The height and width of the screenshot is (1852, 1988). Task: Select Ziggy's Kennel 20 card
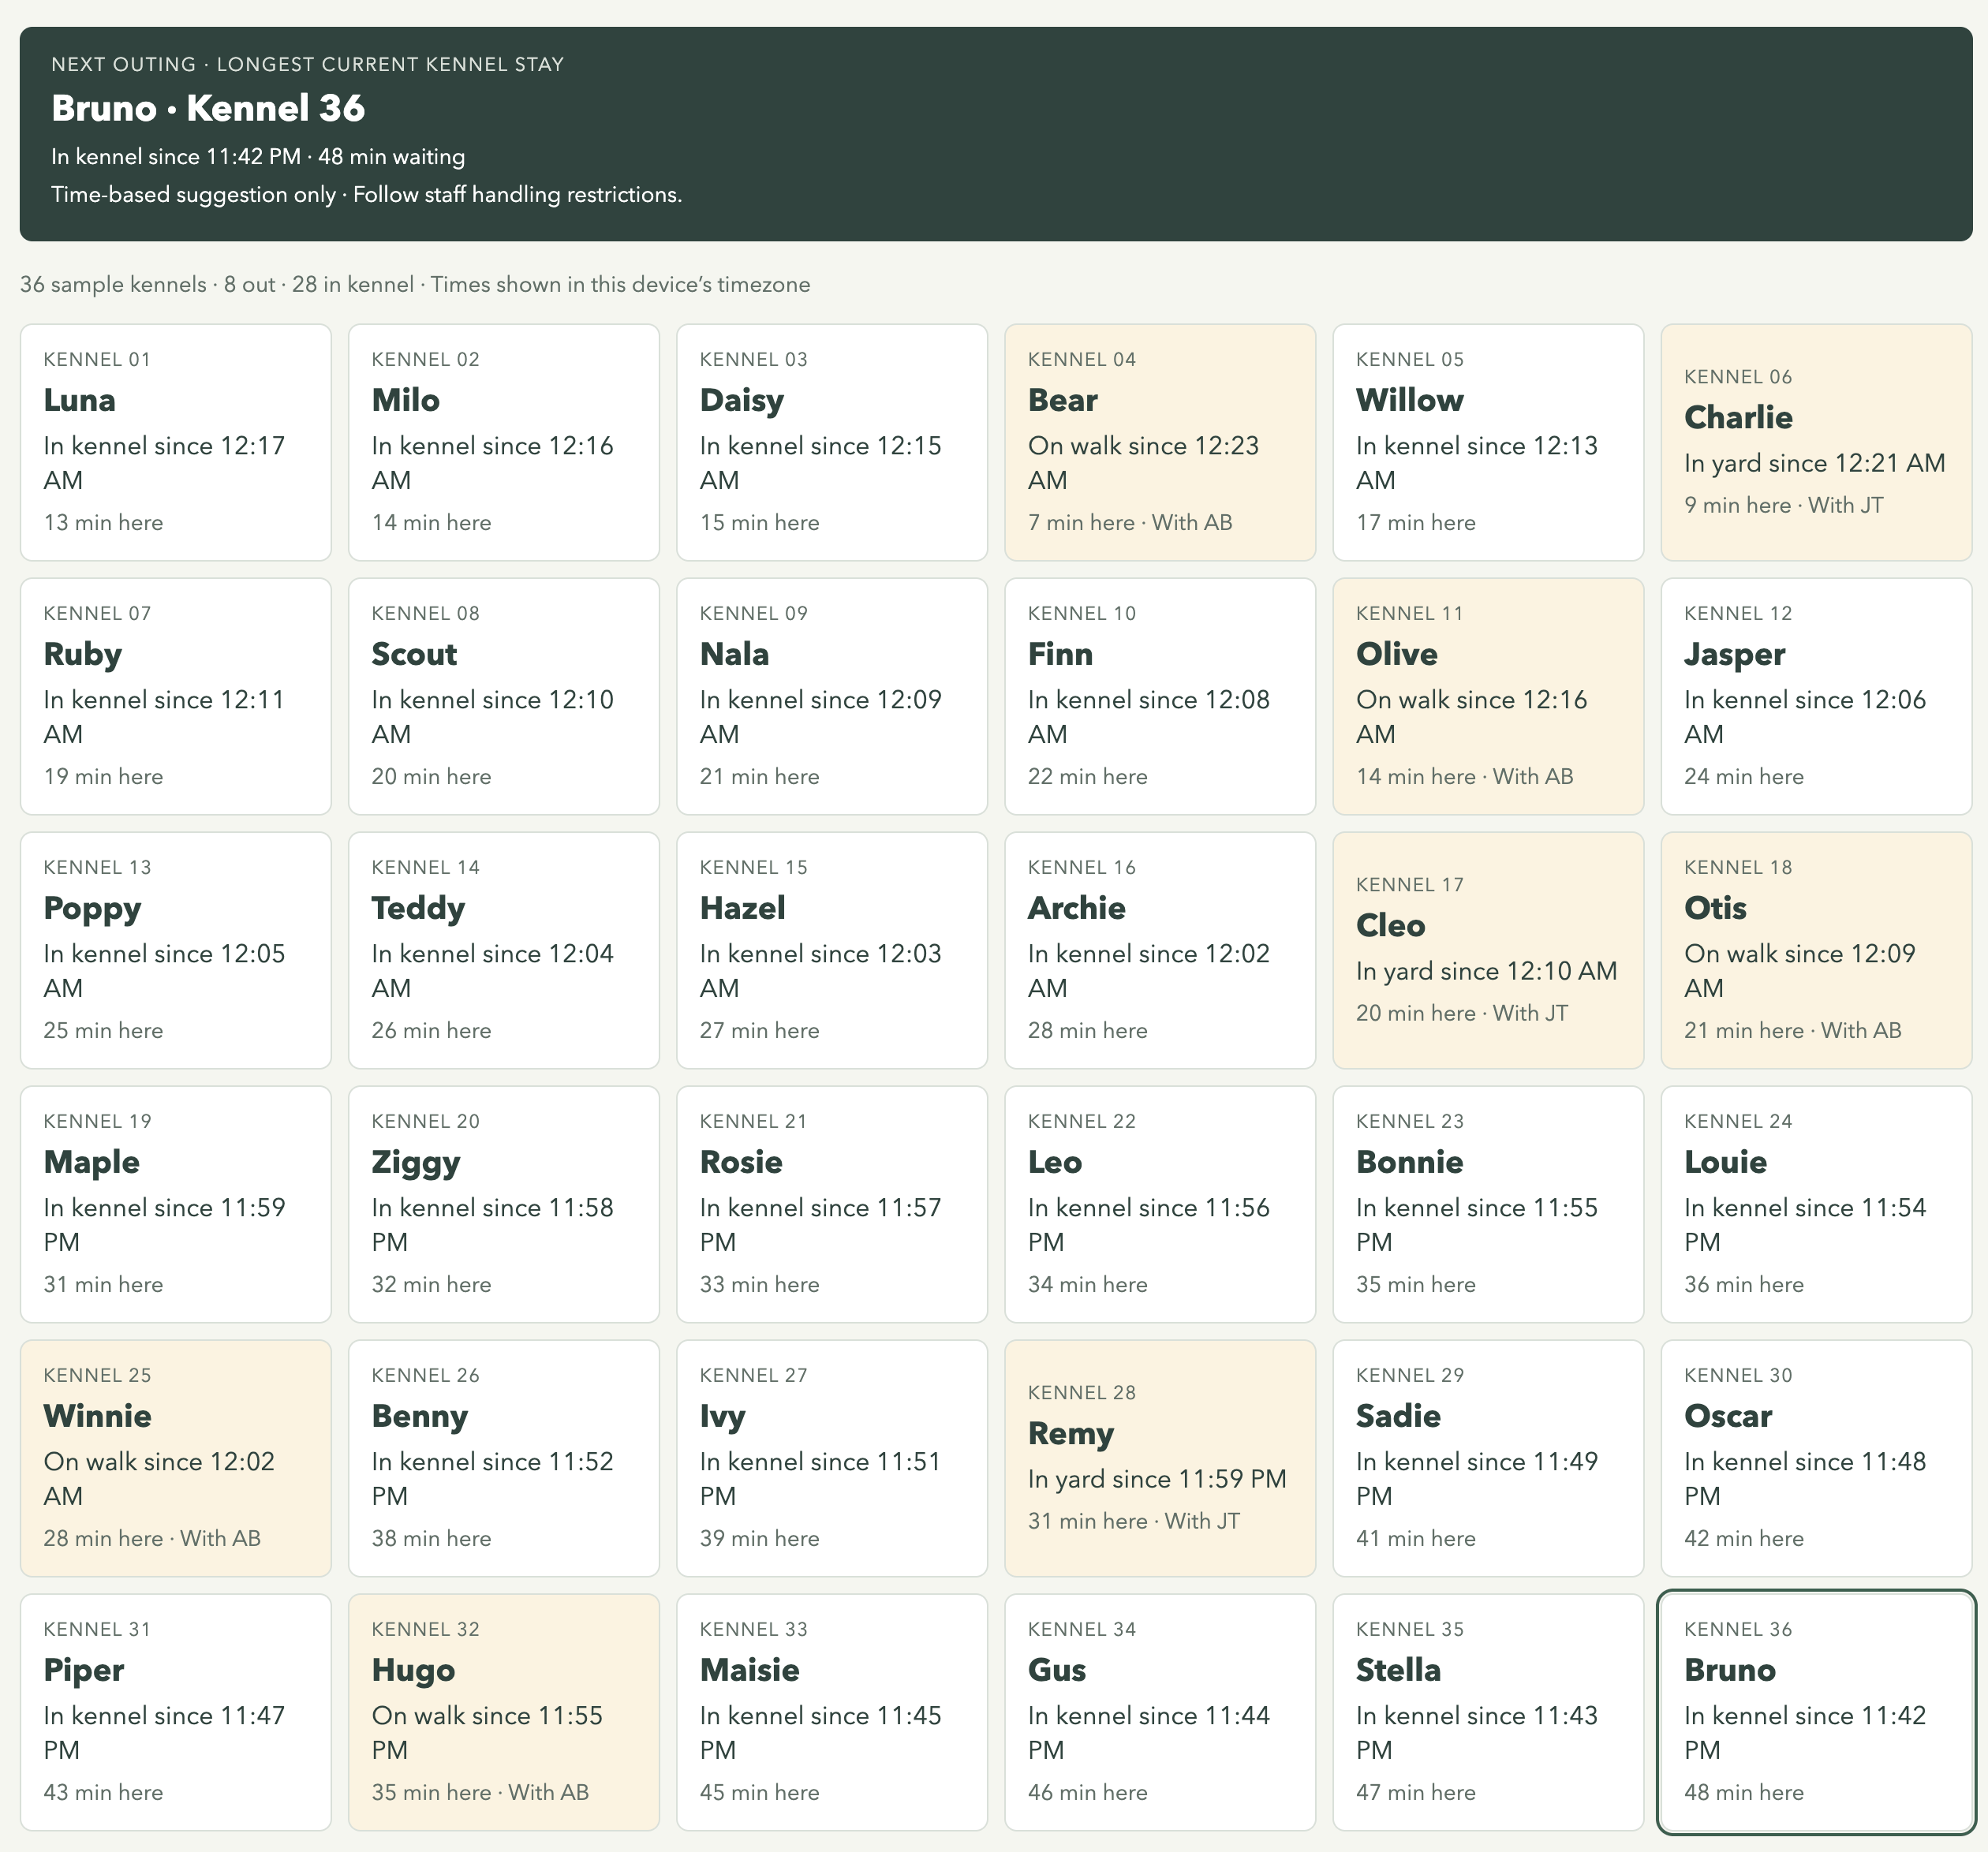504,1204
